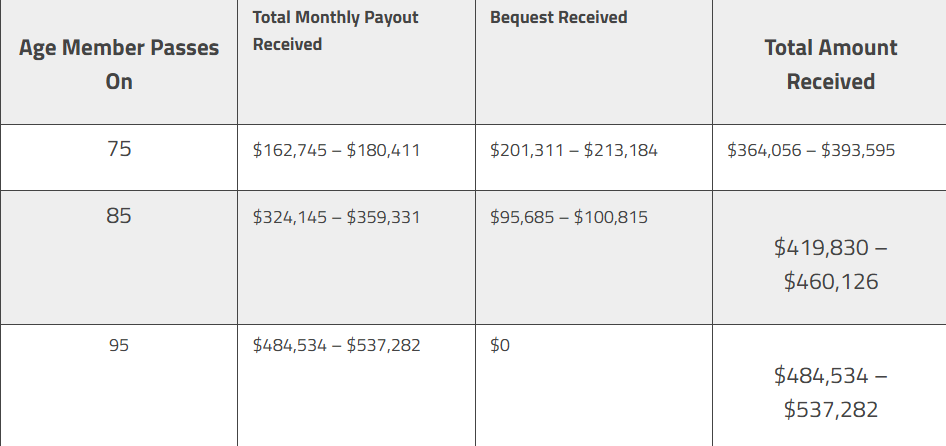Image resolution: width=946 pixels, height=446 pixels.
Task: Click the age 85 cell
Action: [119, 258]
